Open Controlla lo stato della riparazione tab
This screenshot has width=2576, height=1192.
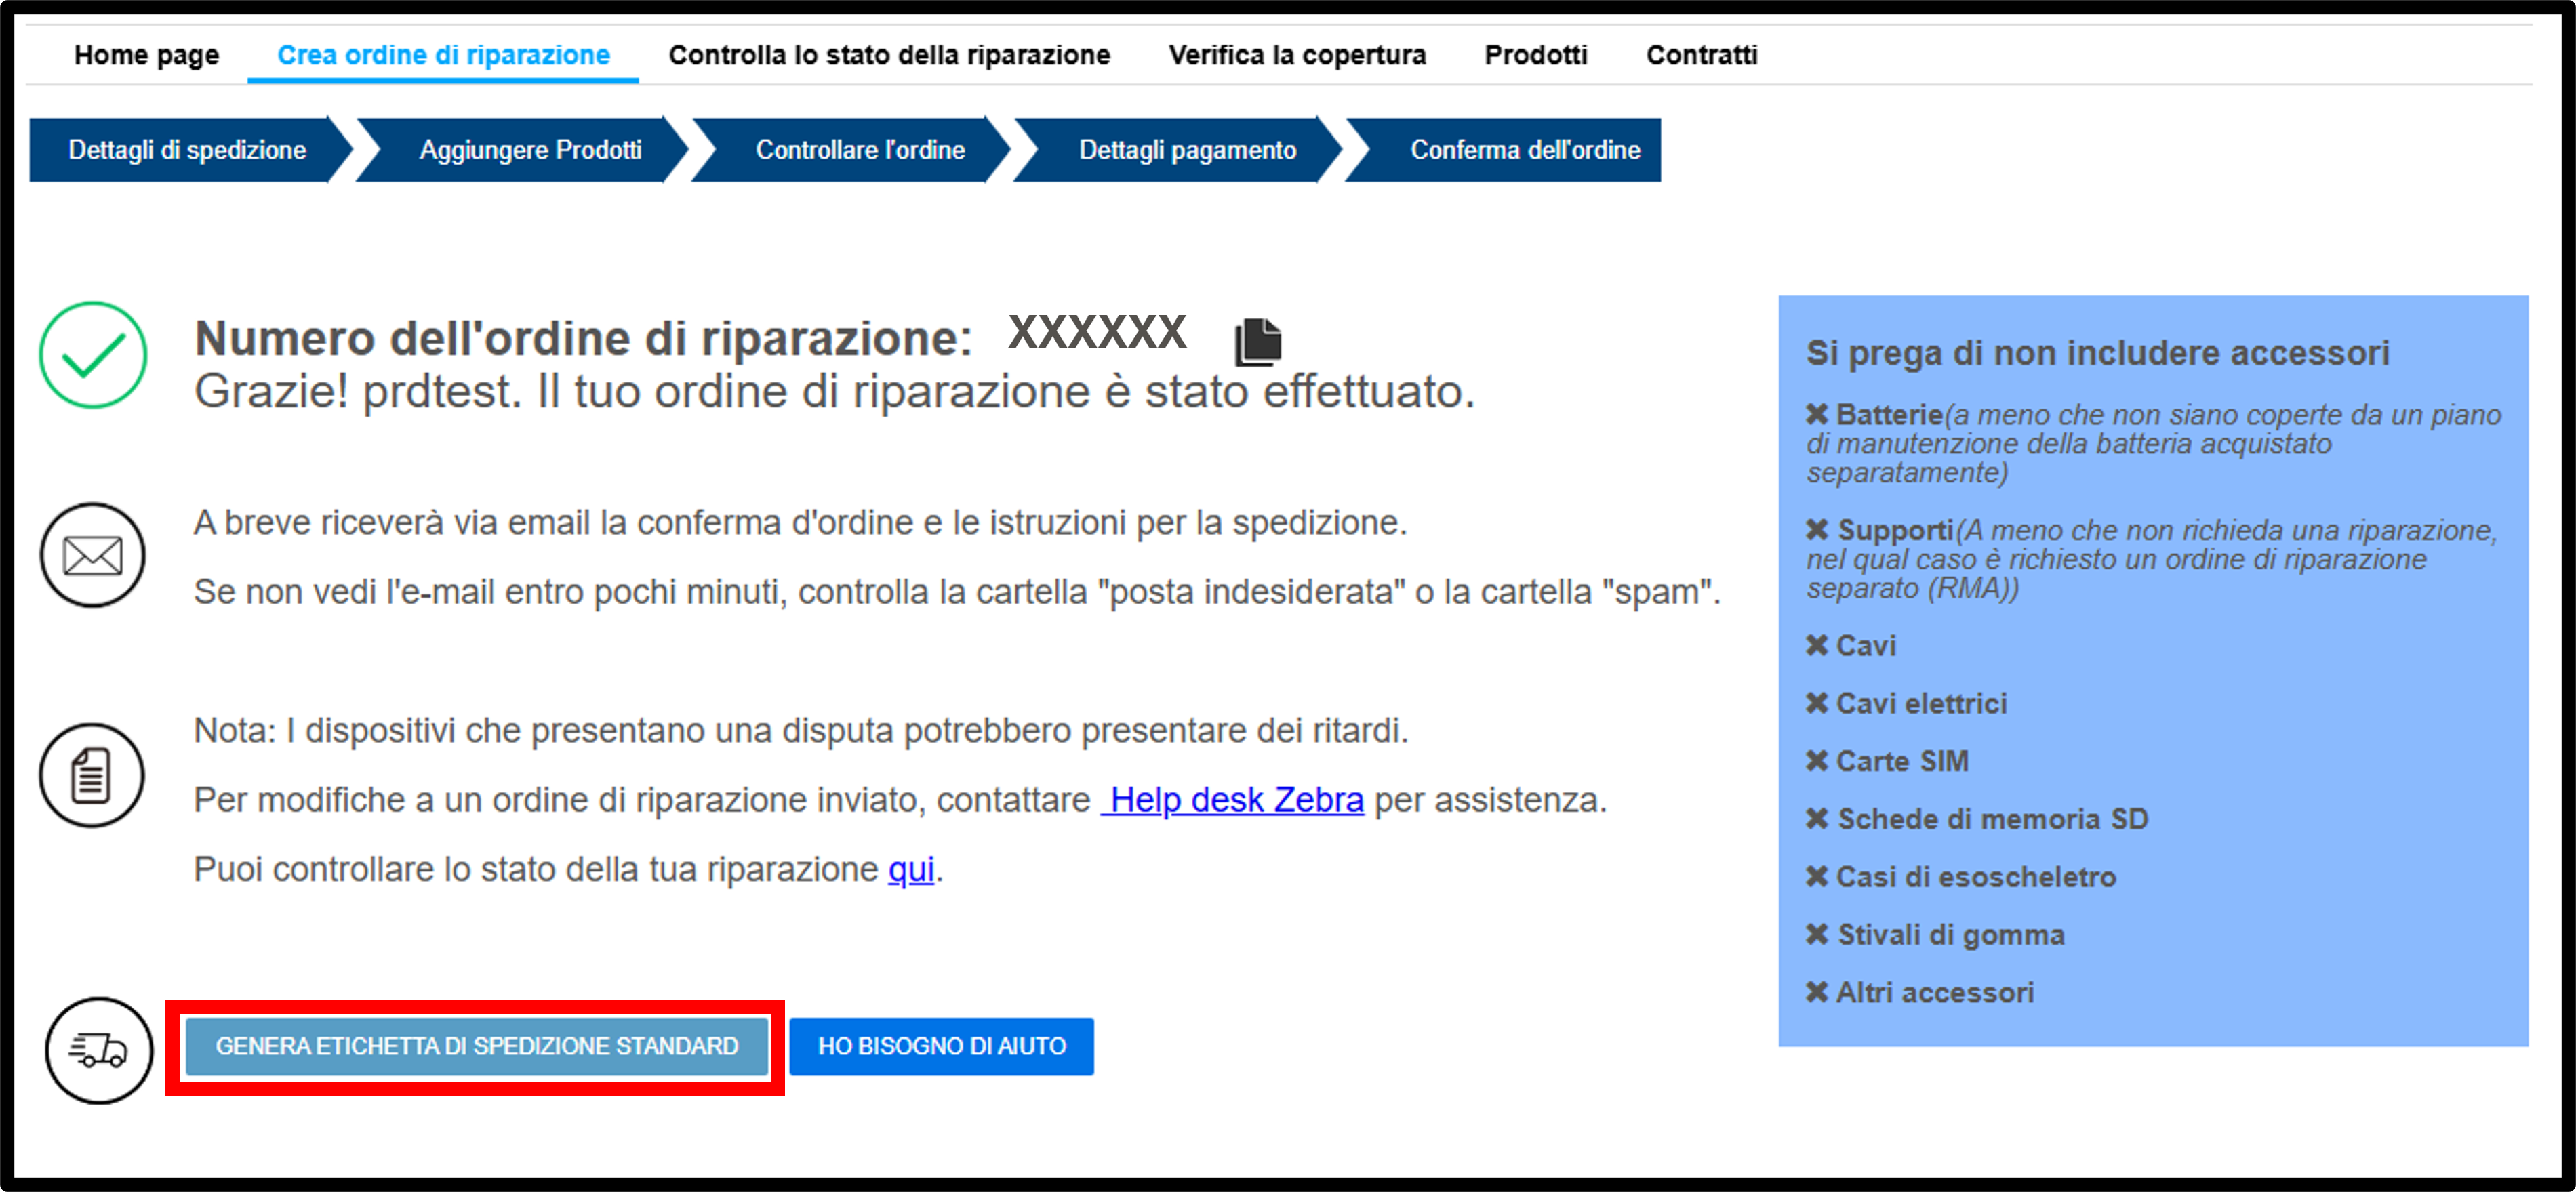pos(889,55)
